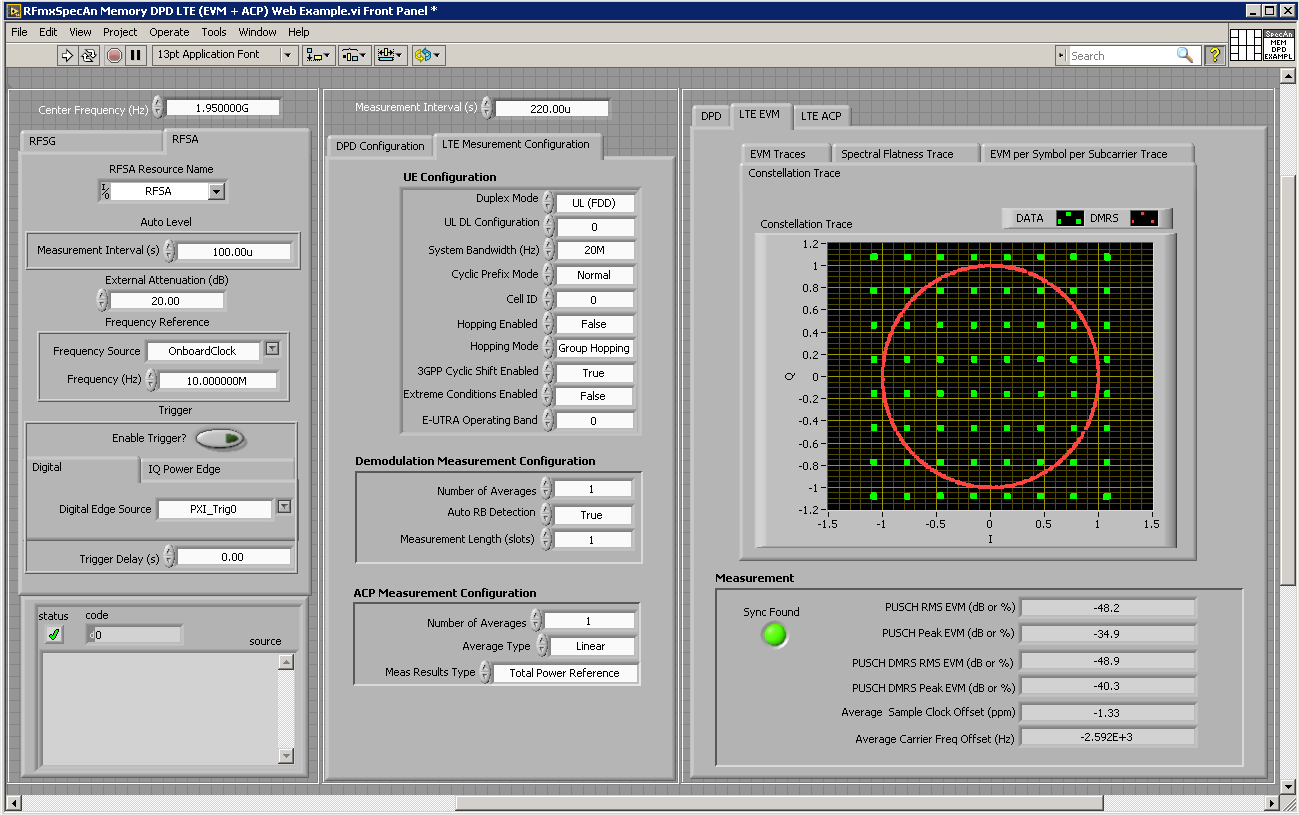Click the Run arrow button

67,55
